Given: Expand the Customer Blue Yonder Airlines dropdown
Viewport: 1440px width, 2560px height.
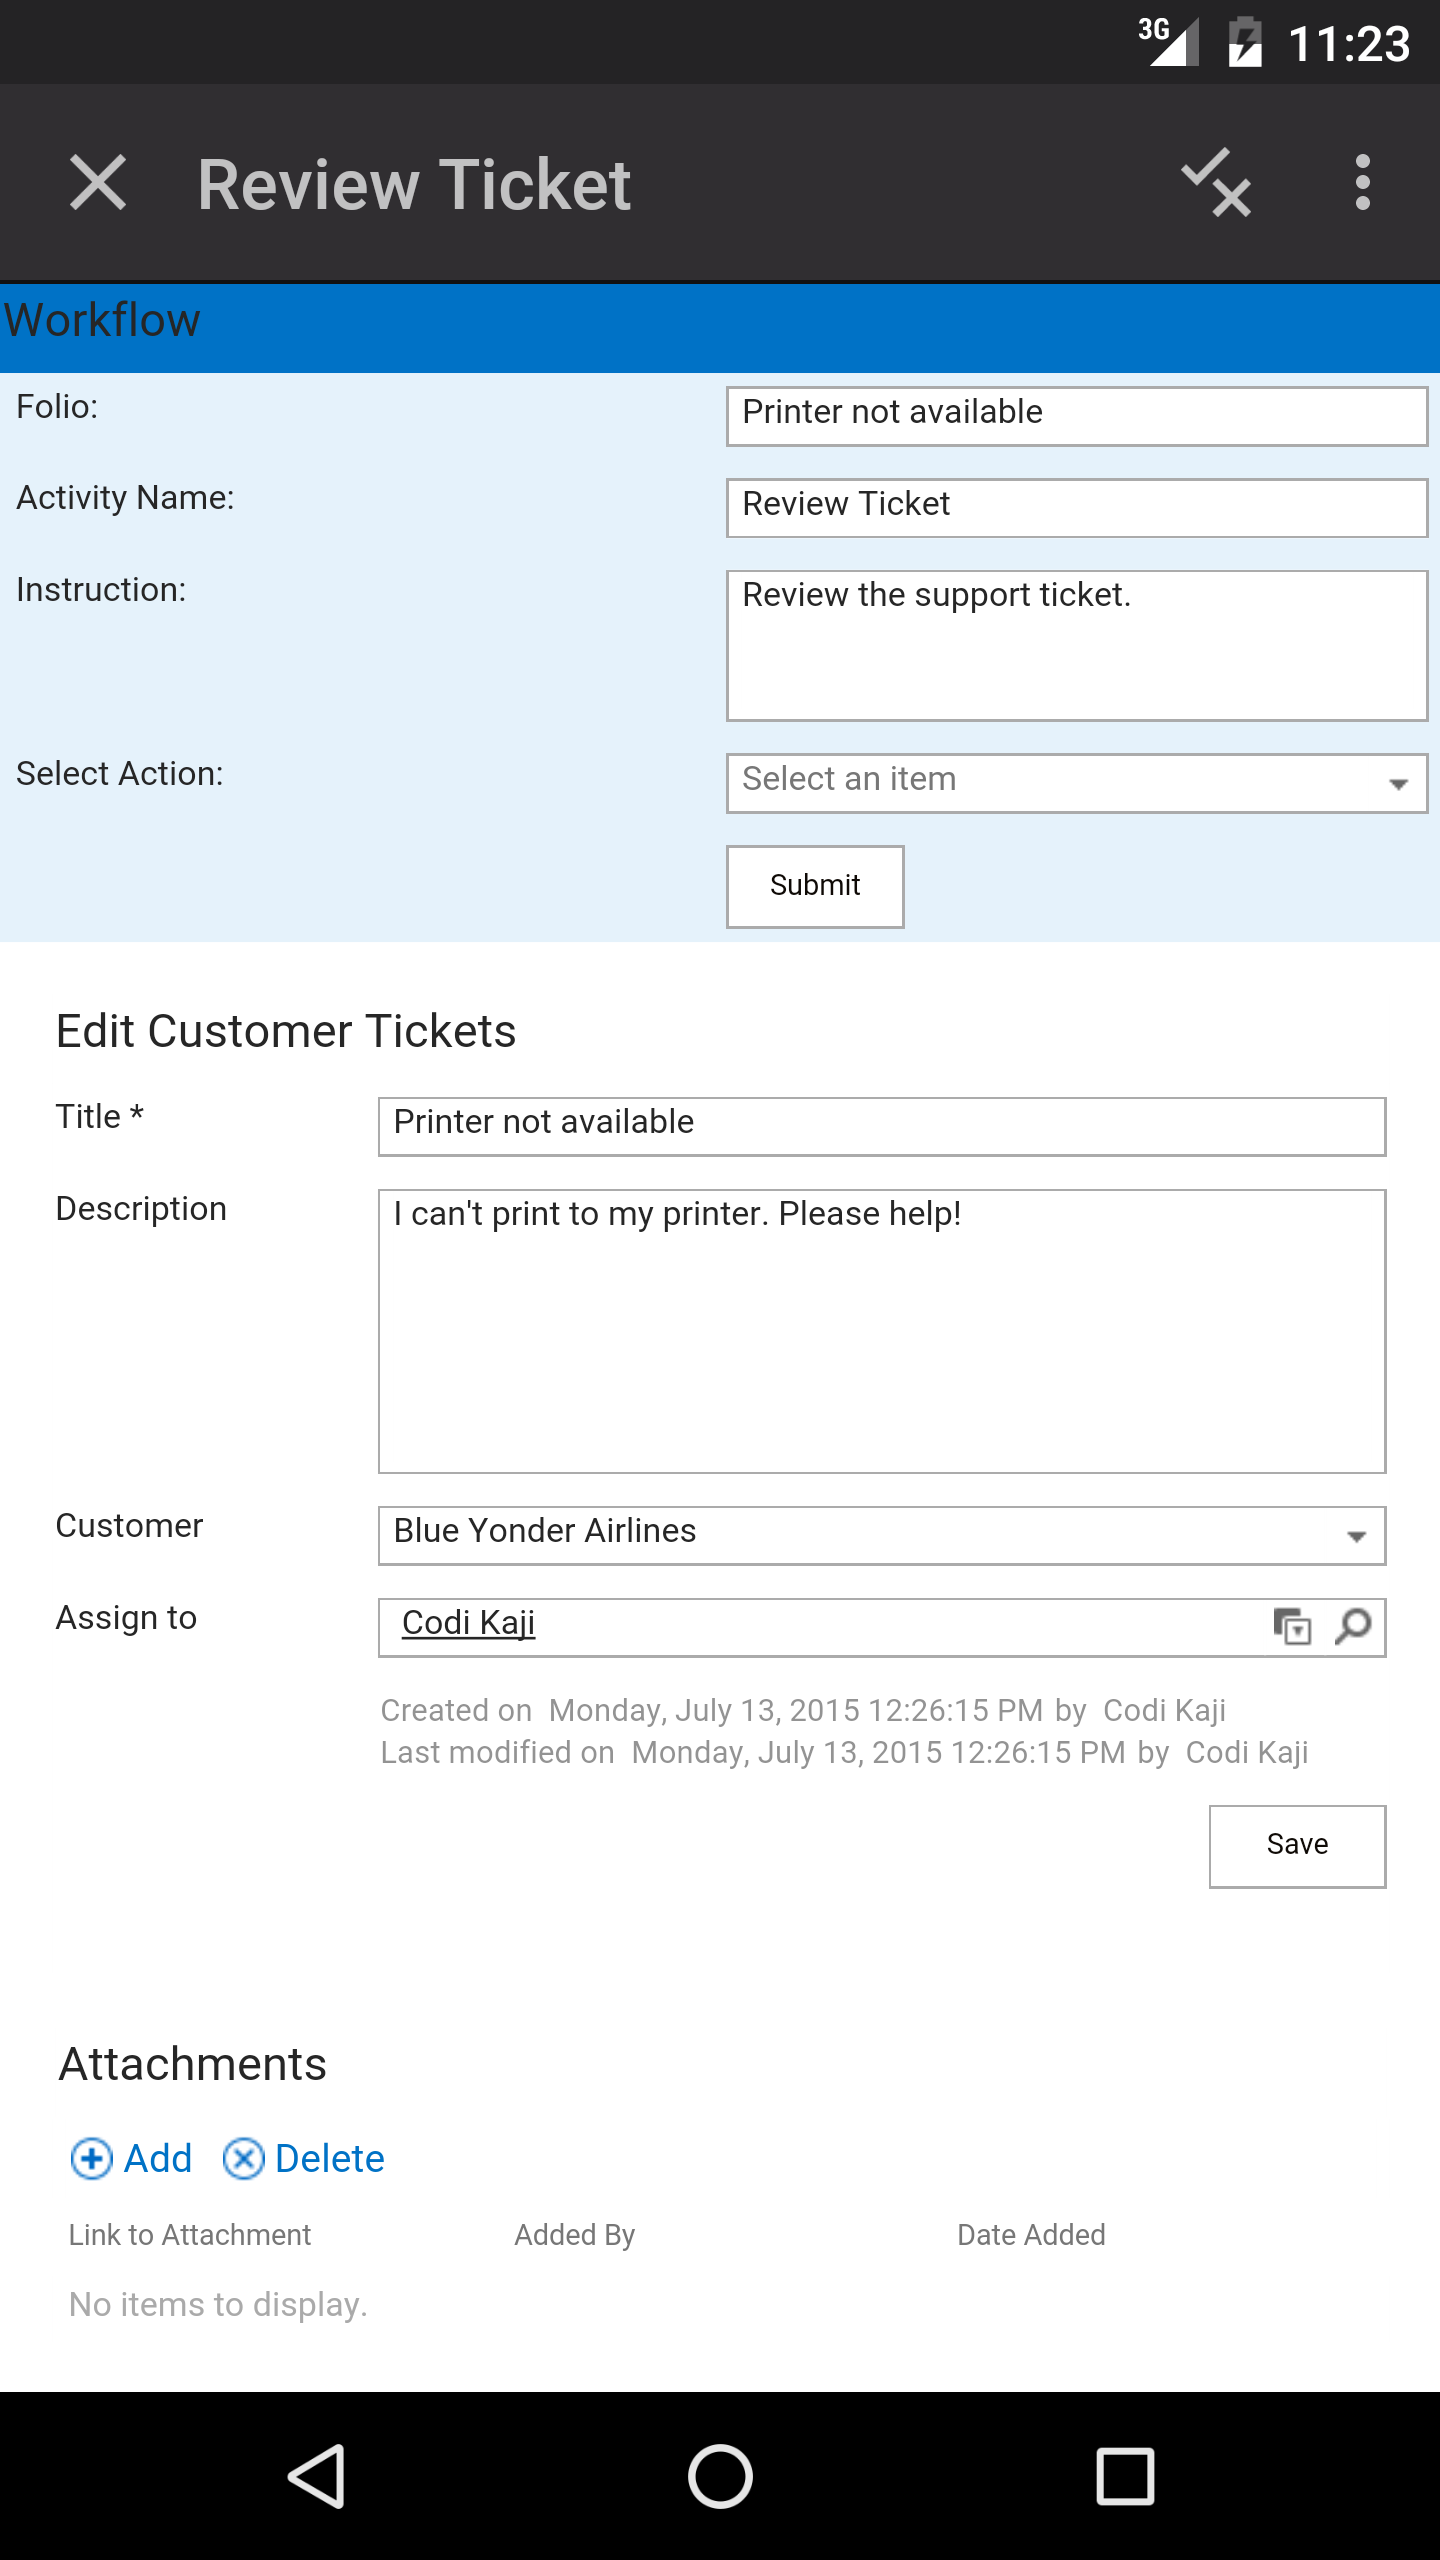Looking at the screenshot, I should tap(882, 1535).
